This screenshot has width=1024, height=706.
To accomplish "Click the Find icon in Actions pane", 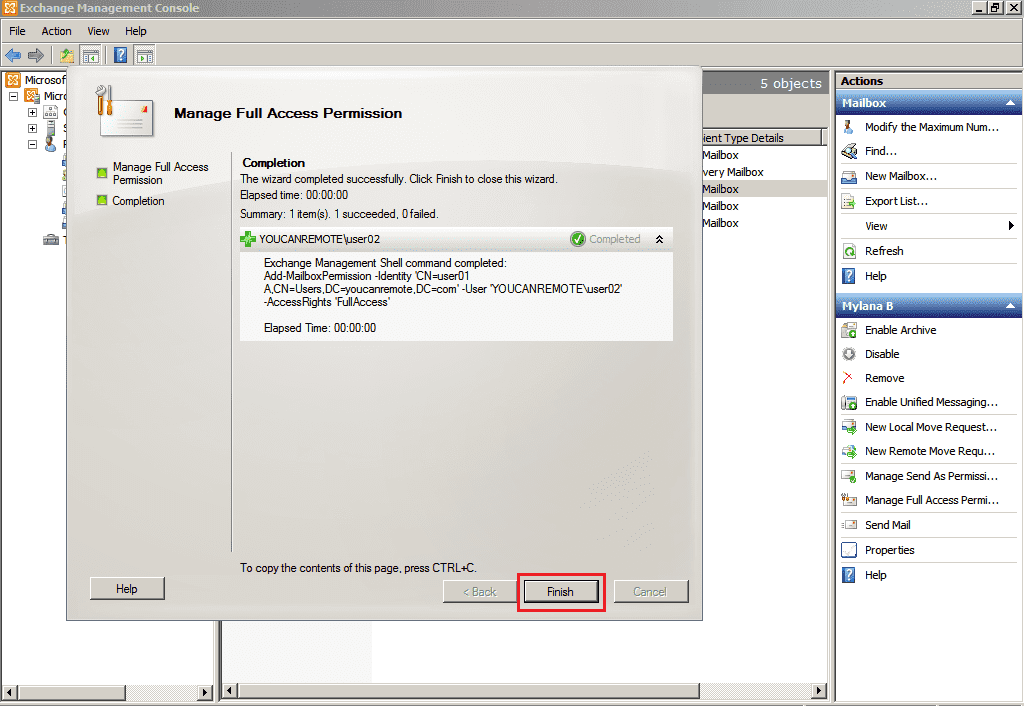I will [x=849, y=152].
